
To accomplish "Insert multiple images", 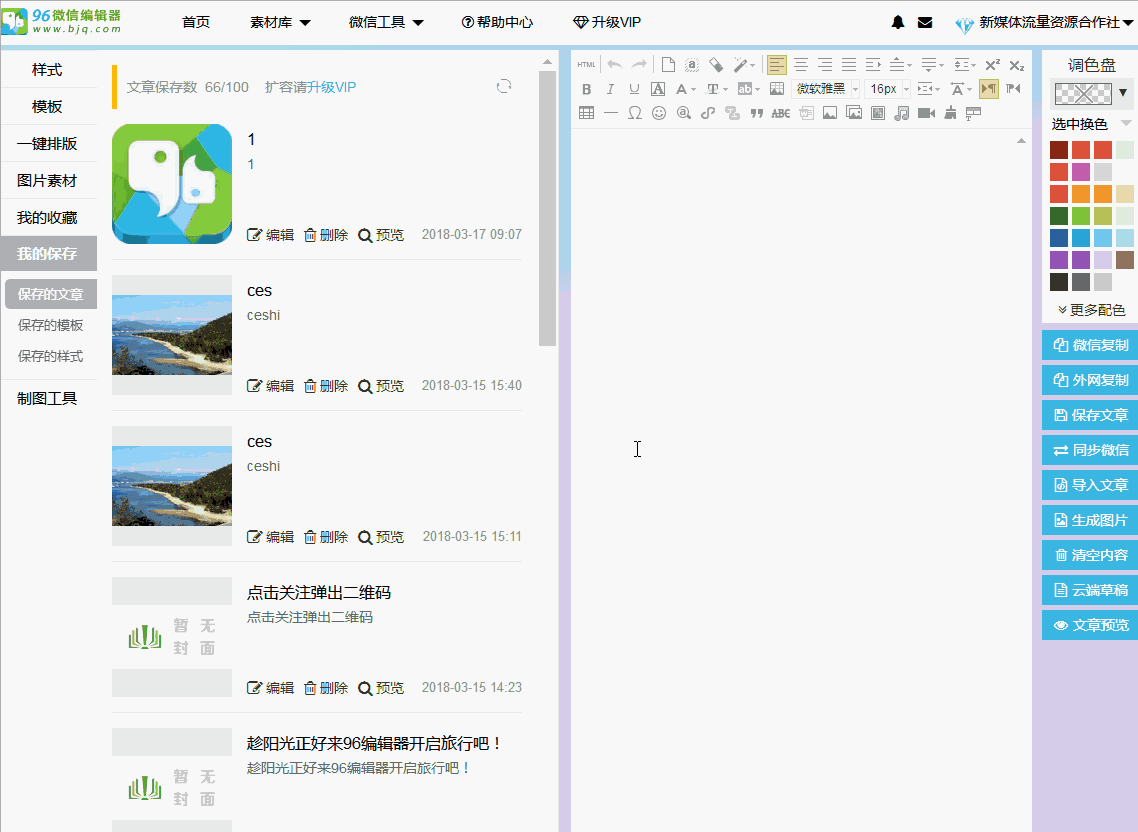I will click(854, 113).
